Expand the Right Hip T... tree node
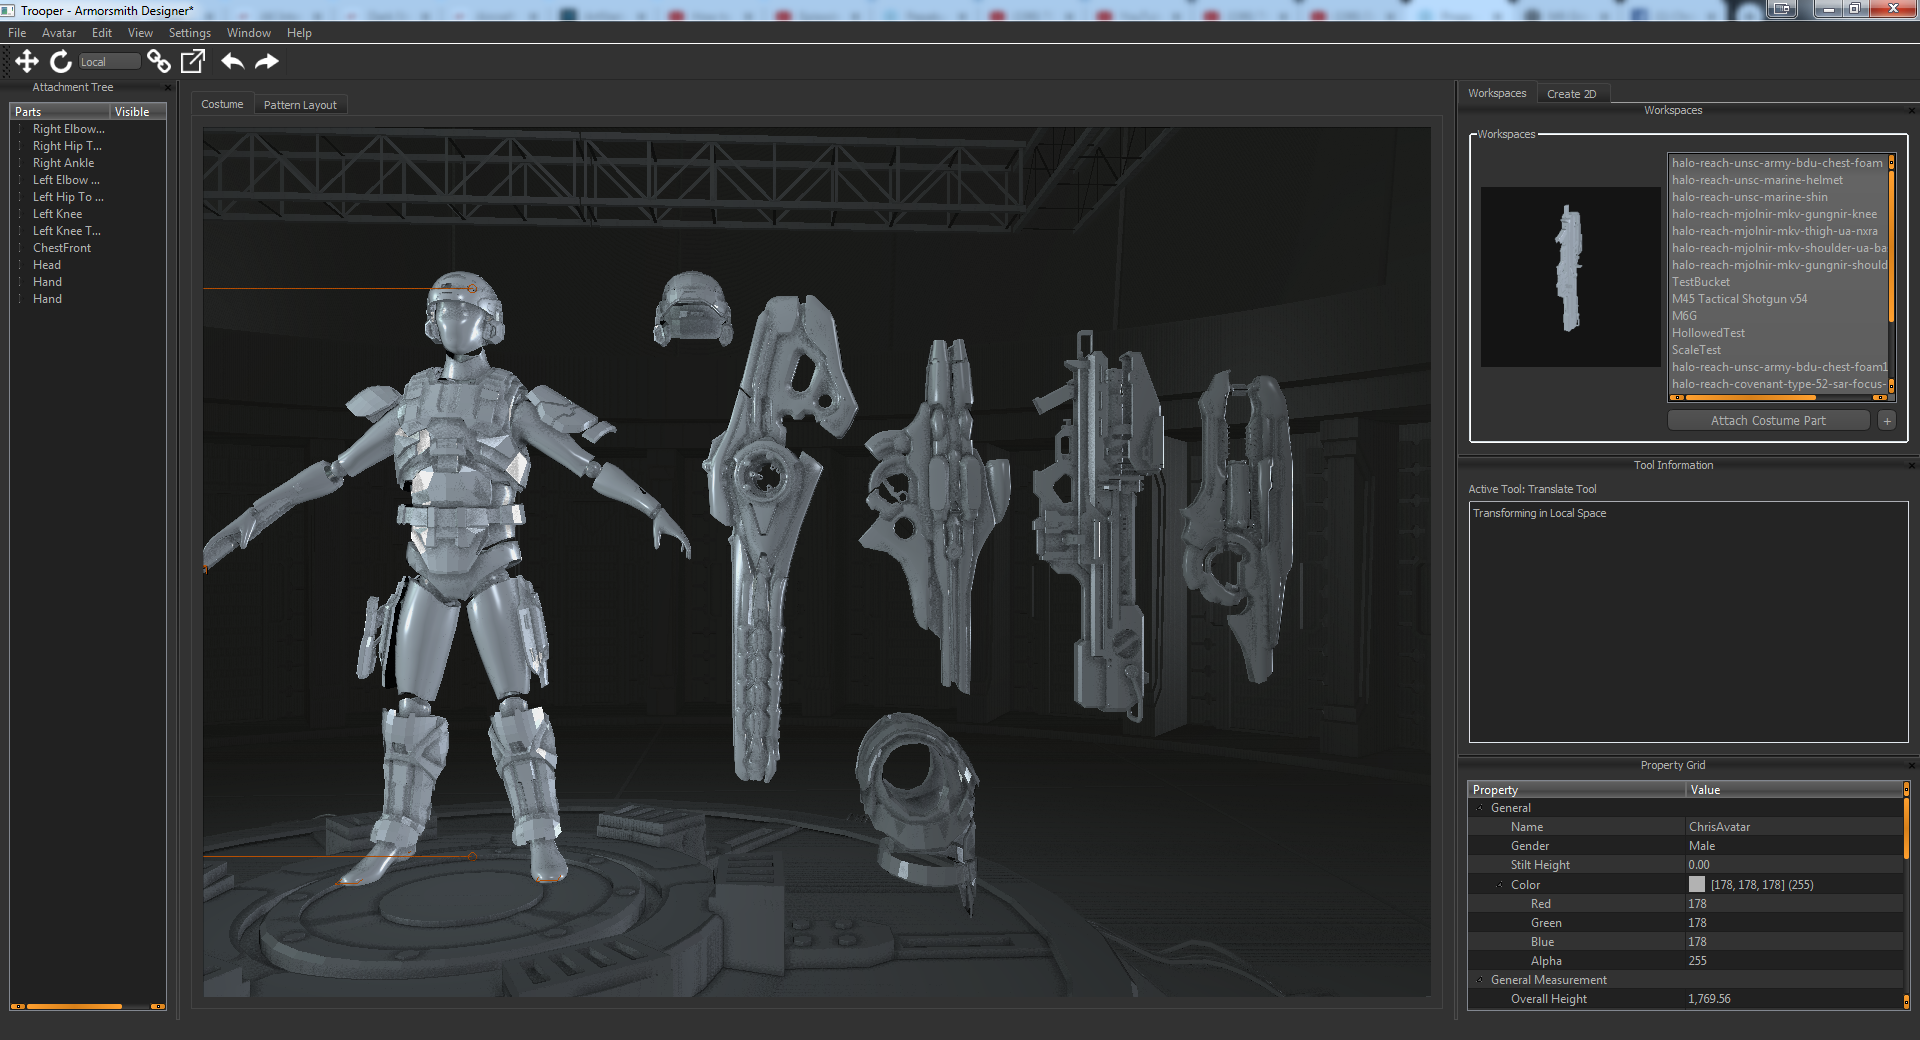Screen dimensions: 1920x1040 21,146
